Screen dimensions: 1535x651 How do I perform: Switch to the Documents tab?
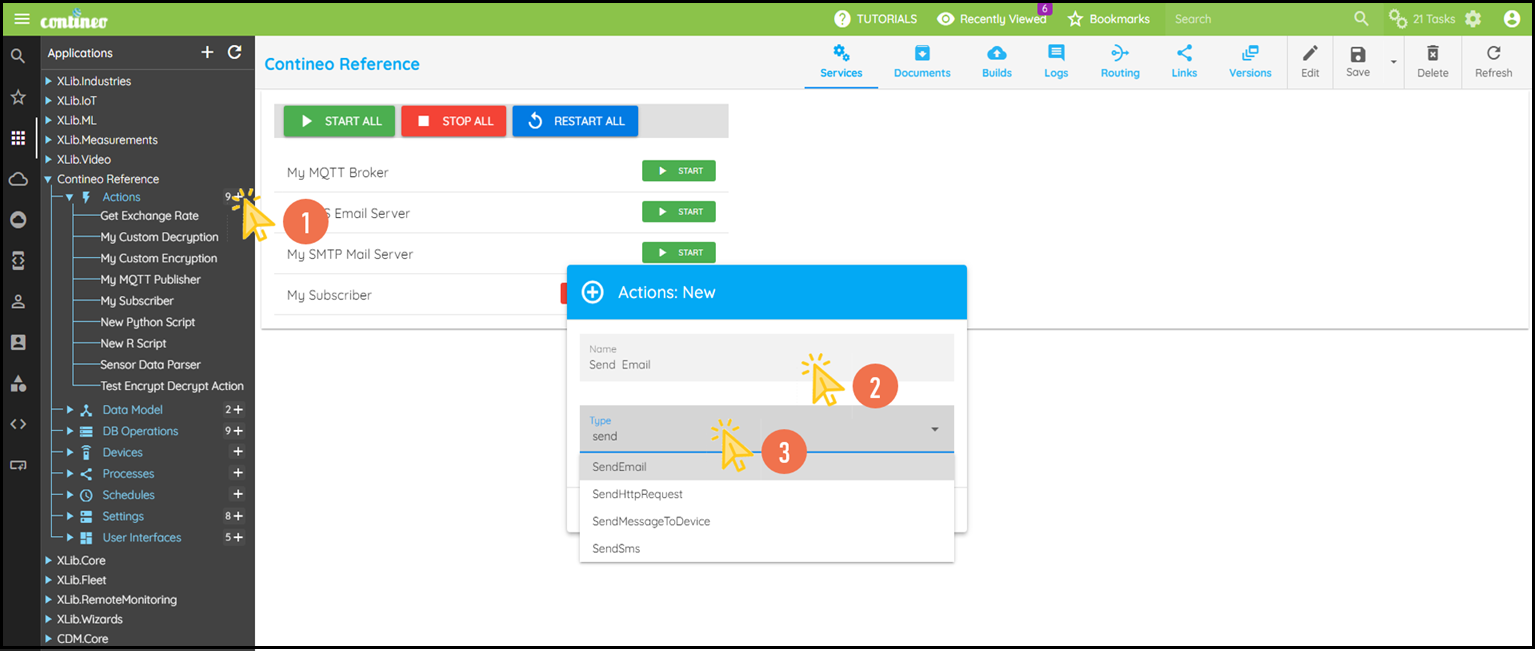[x=921, y=58]
